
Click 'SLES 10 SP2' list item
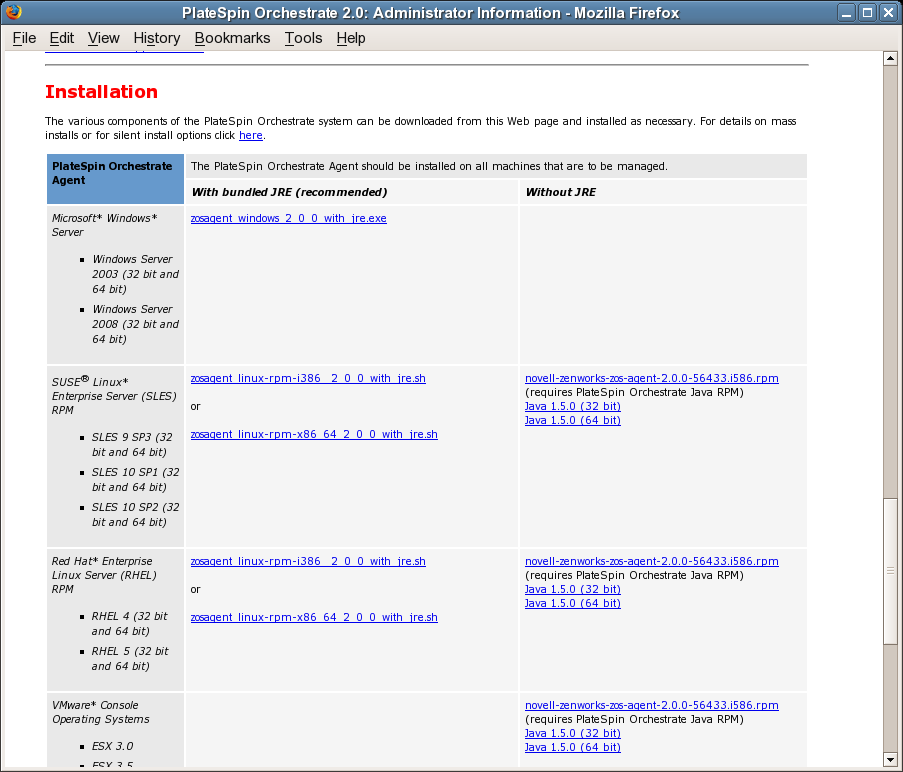click(x=135, y=515)
